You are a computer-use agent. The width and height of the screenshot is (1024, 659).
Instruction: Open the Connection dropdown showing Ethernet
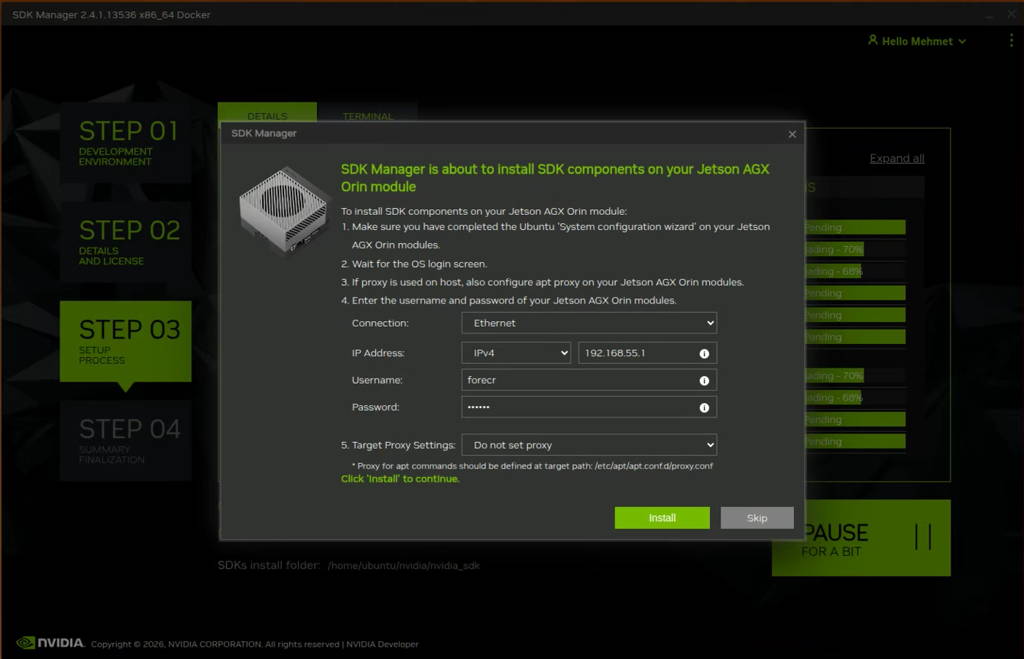(x=589, y=323)
